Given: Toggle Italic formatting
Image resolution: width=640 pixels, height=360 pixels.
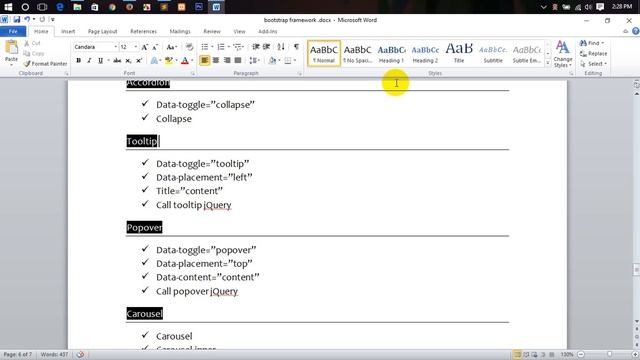Looking at the screenshot, I should pos(89,61).
